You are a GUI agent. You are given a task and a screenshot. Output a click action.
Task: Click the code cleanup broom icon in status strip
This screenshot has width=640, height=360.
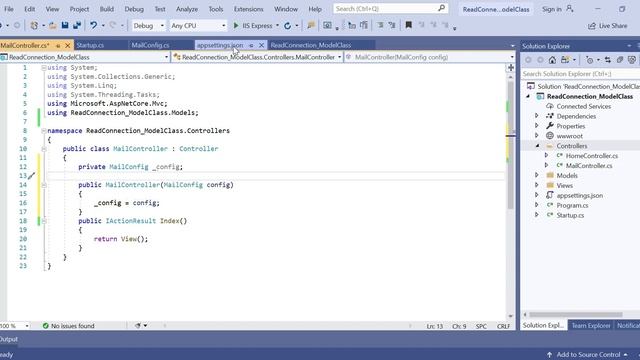(x=138, y=326)
